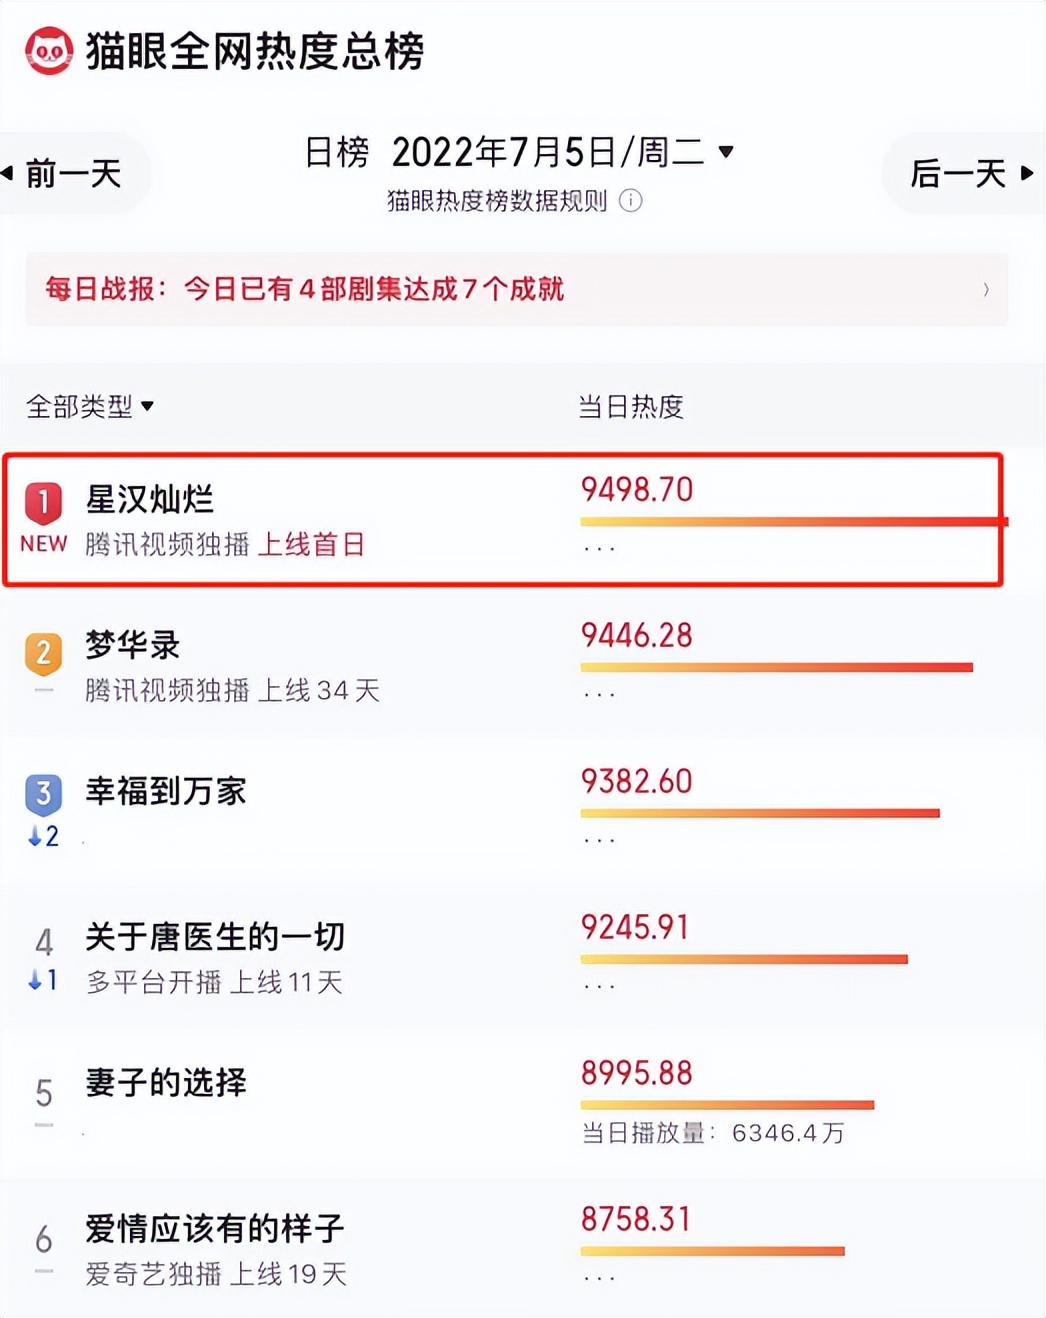Screen dimensions: 1046x1318
Task: Click the 上线首日 label for 星汉灿烂
Action: point(315,546)
